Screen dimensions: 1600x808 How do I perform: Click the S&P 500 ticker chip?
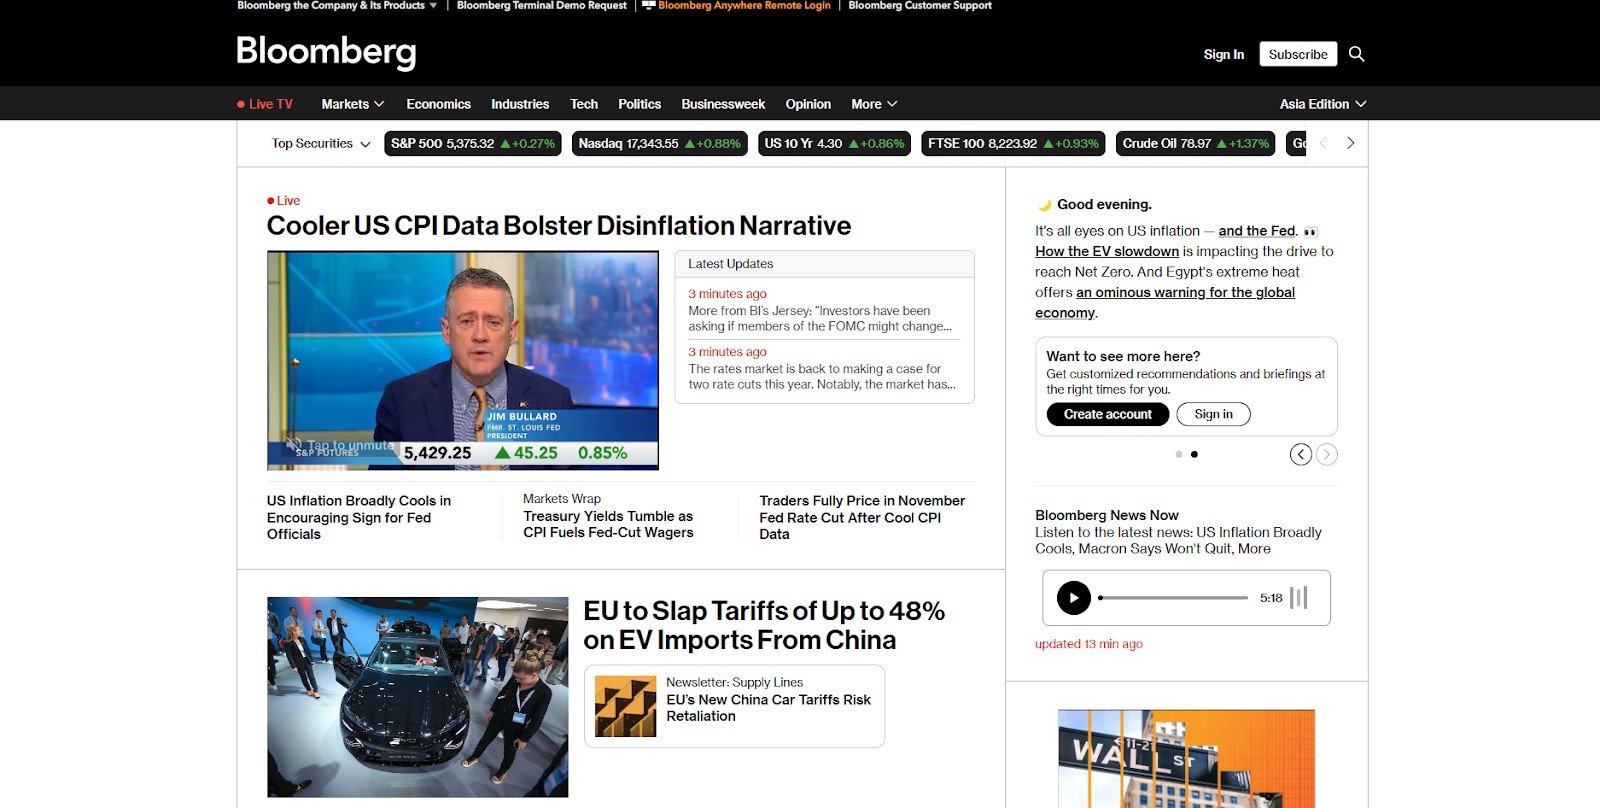473,143
